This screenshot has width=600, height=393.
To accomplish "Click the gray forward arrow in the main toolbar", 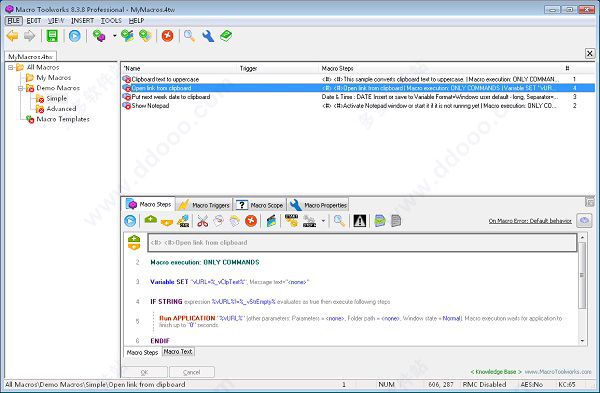I will [x=29, y=36].
